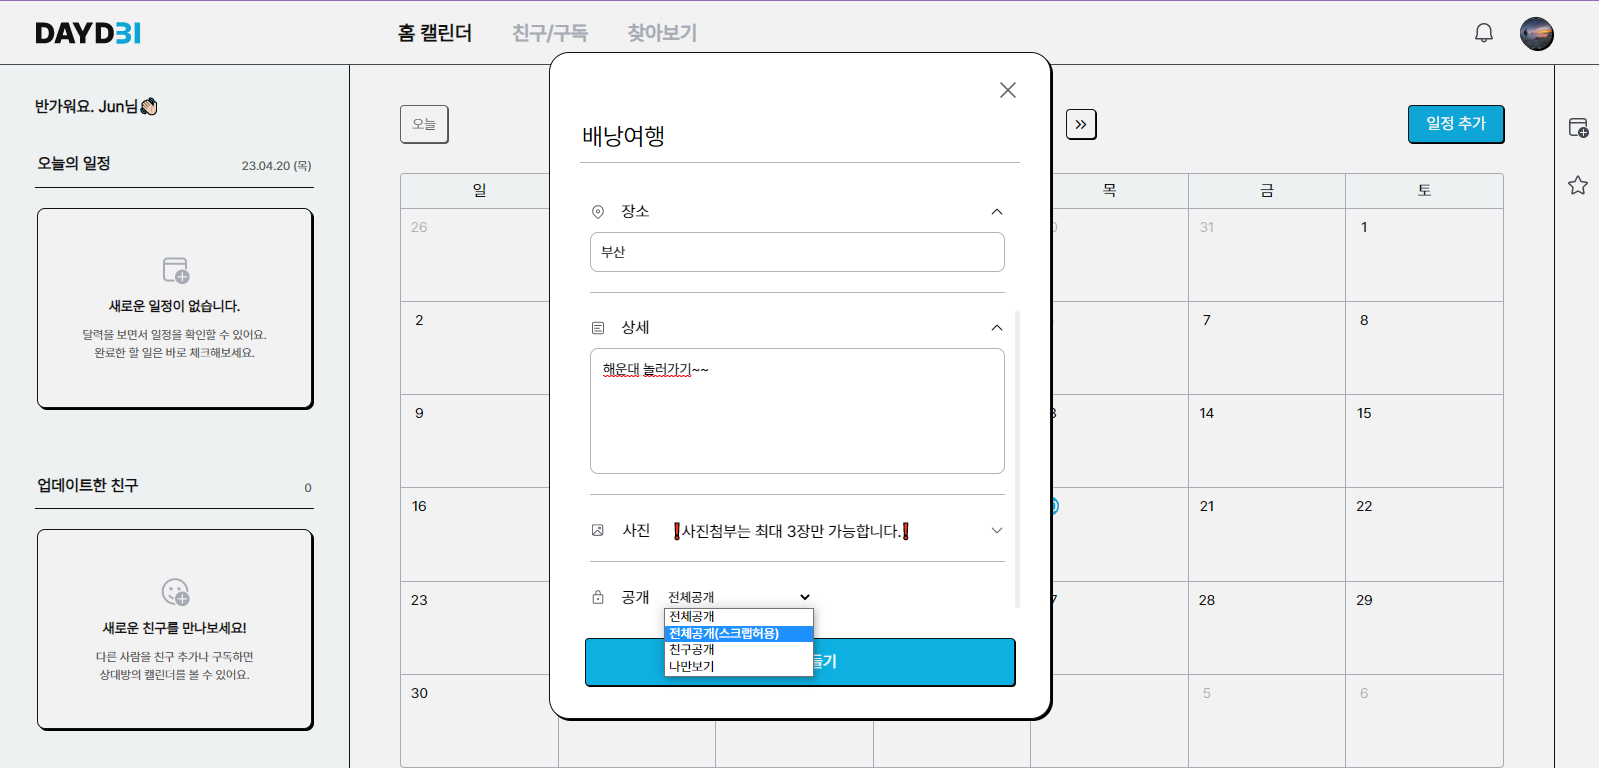Screen dimensions: 1599x768
Task: Open the 공개 visibility dropdown
Action: point(739,597)
